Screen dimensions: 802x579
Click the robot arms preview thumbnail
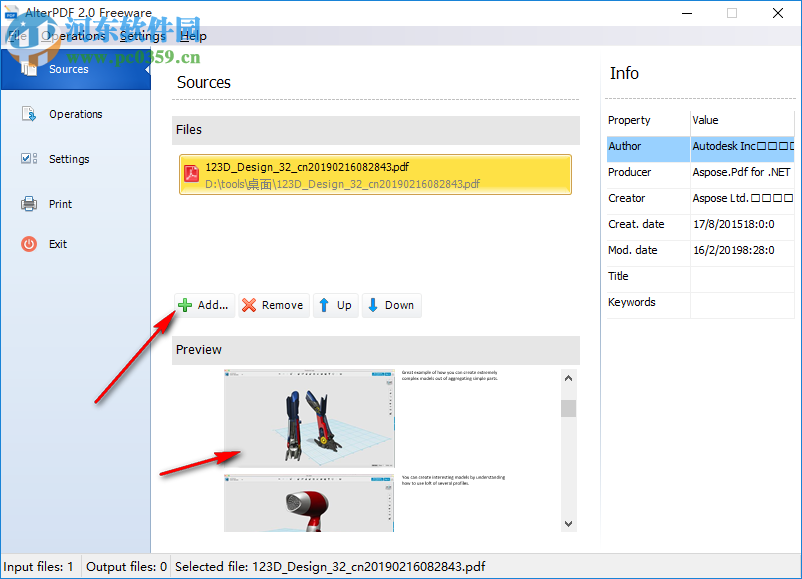tap(309, 418)
